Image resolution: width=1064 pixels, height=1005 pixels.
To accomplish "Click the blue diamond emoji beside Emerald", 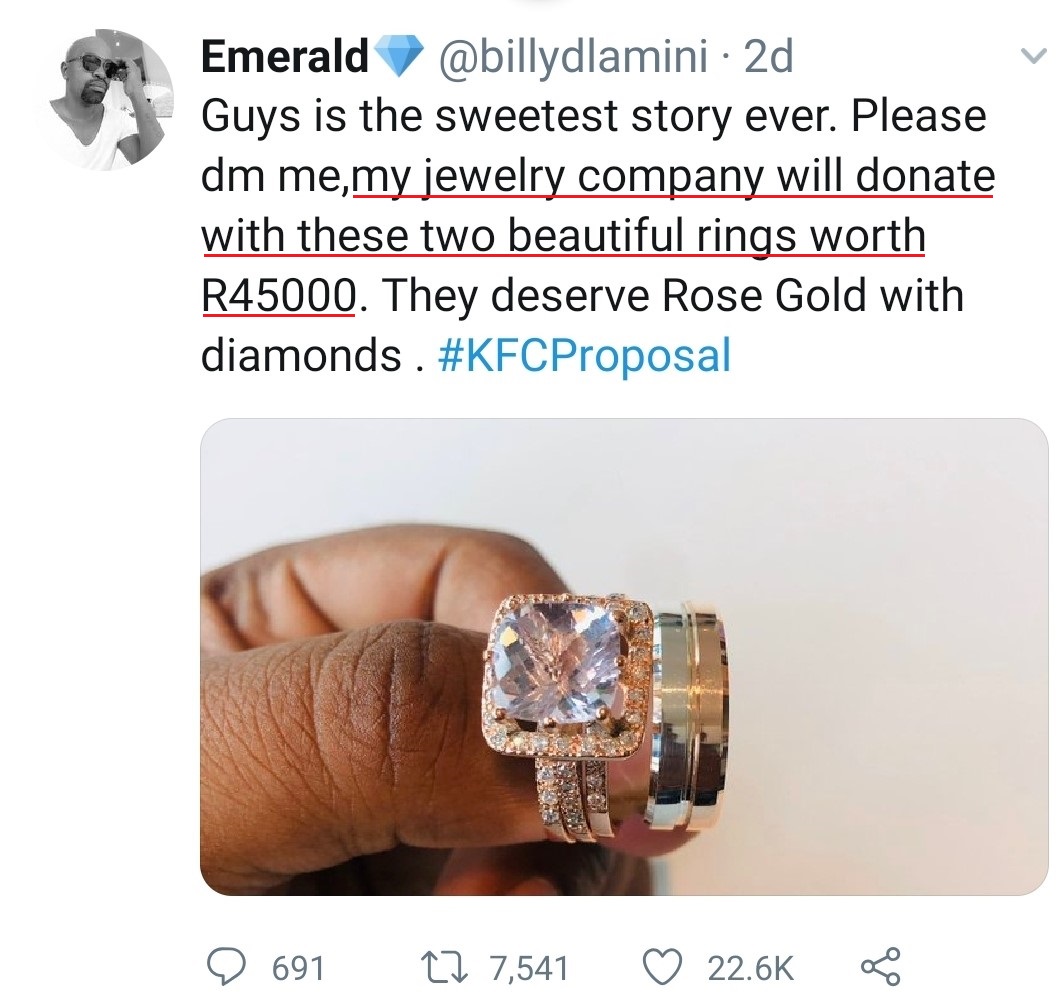I will [399, 58].
